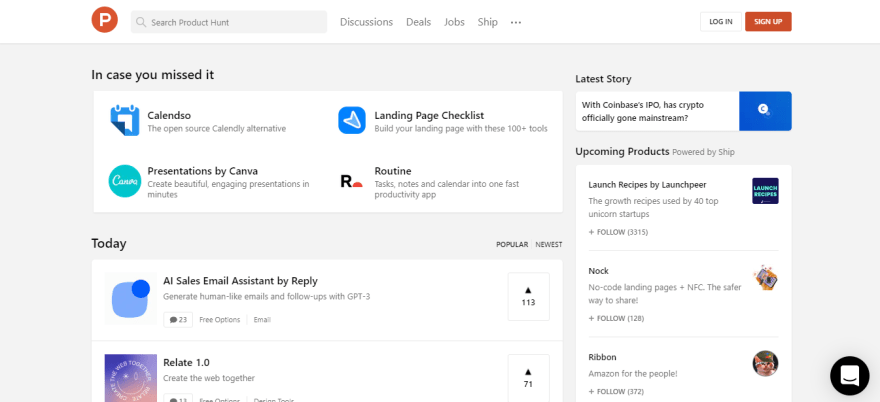Open the Ribbon product avatar icon
The height and width of the screenshot is (402, 880).
765,363
